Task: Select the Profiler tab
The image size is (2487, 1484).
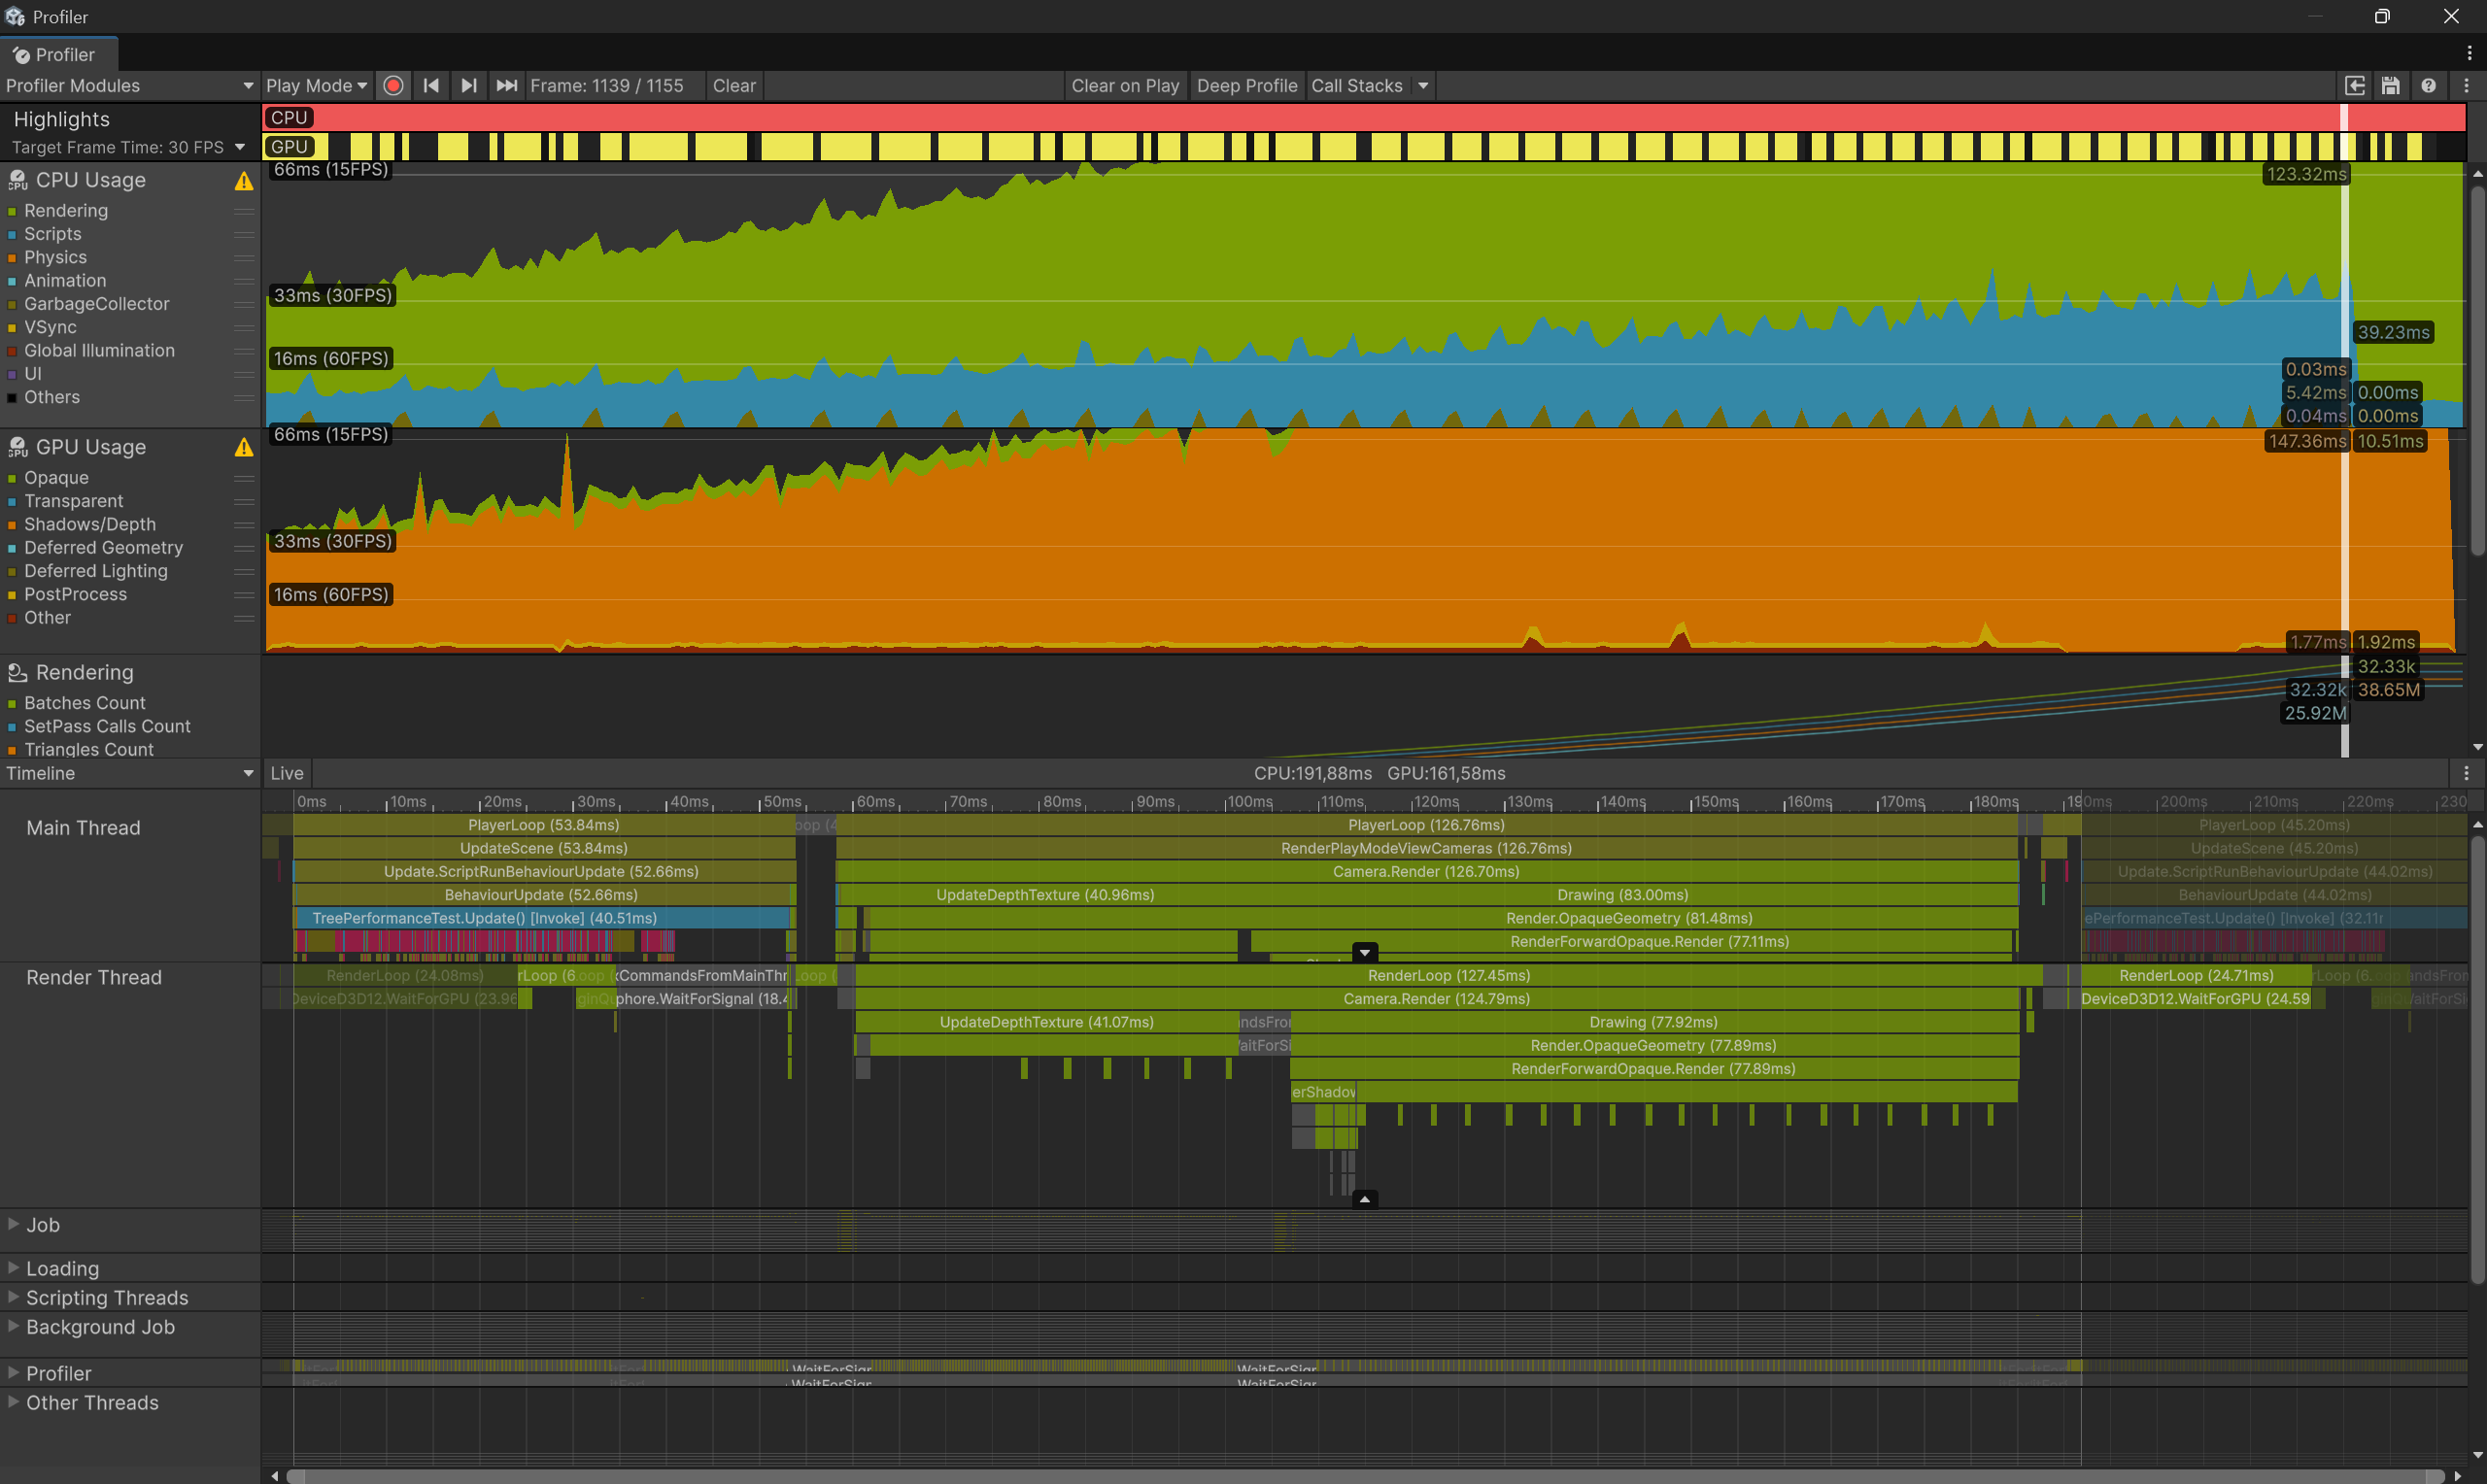Action: click(x=58, y=55)
